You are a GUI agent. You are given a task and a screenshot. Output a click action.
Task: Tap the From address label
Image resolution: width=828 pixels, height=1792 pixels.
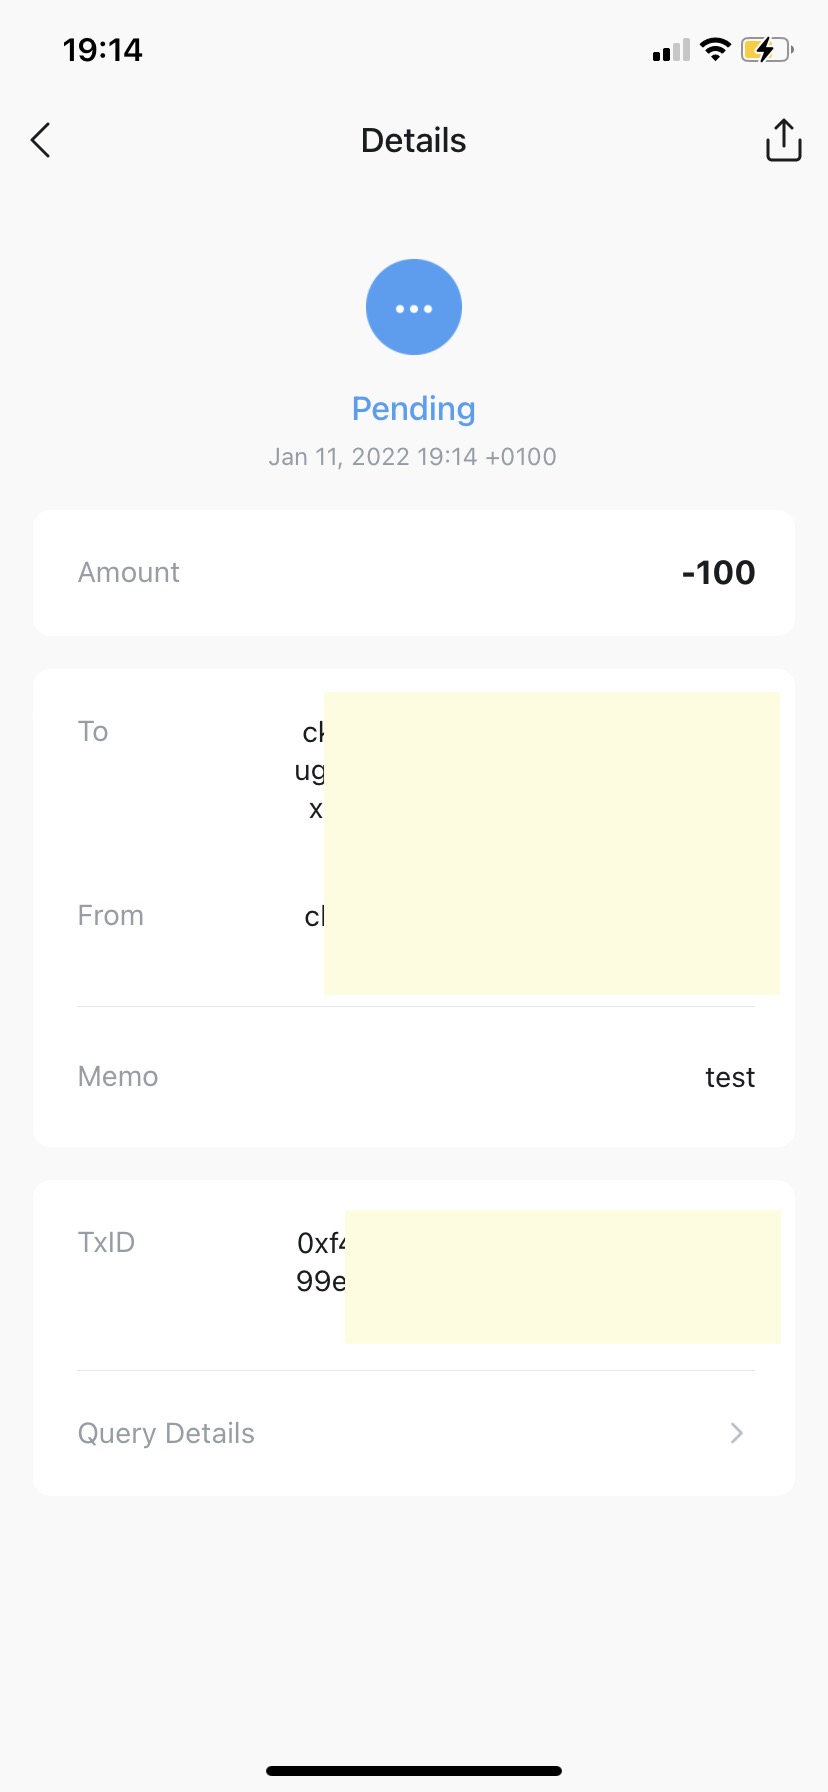click(111, 916)
